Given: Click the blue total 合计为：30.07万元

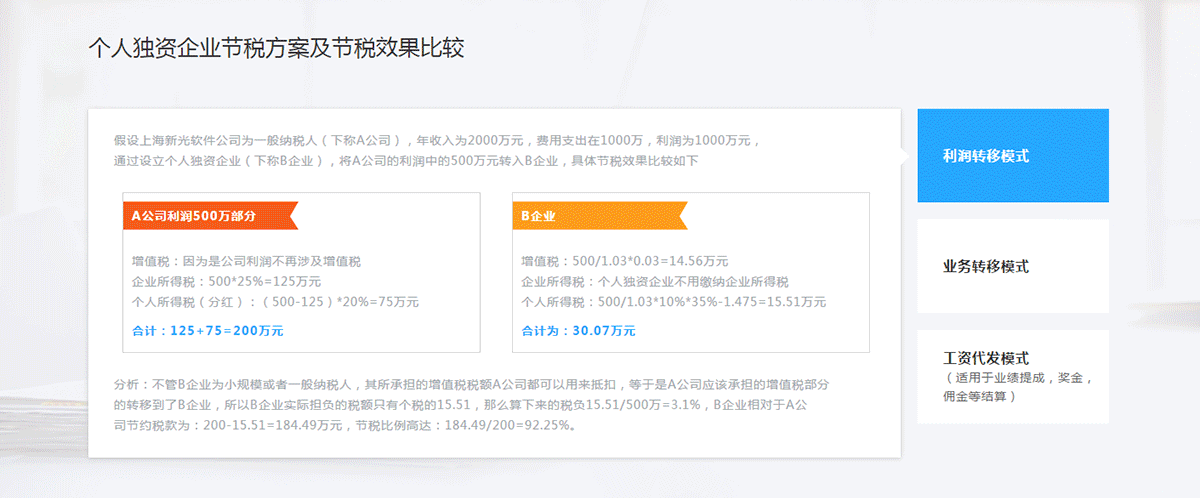Looking at the screenshot, I should [579, 330].
